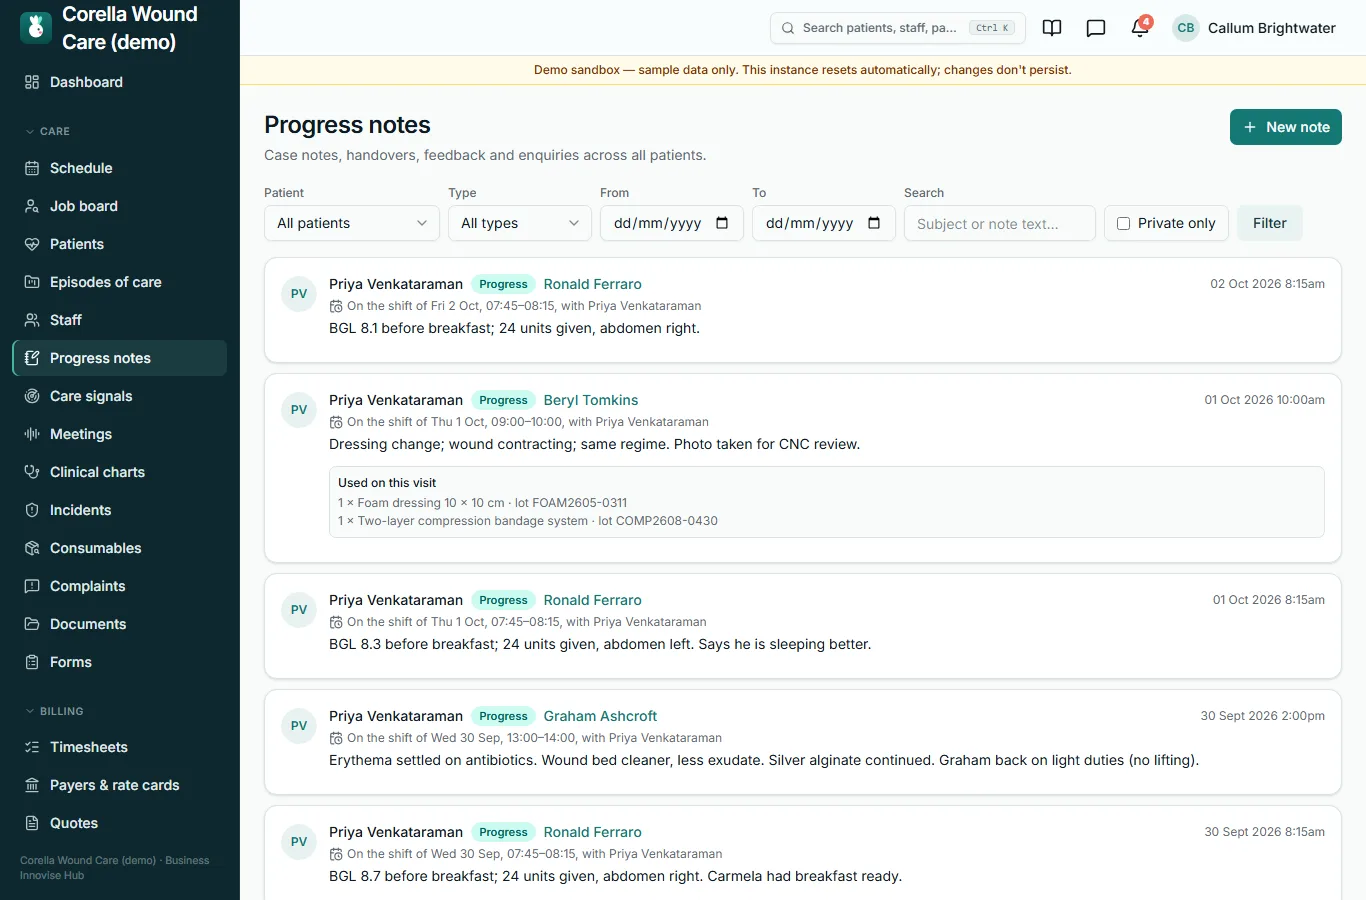Click the Clinical charts stethoscope icon
The height and width of the screenshot is (900, 1366).
(32, 472)
